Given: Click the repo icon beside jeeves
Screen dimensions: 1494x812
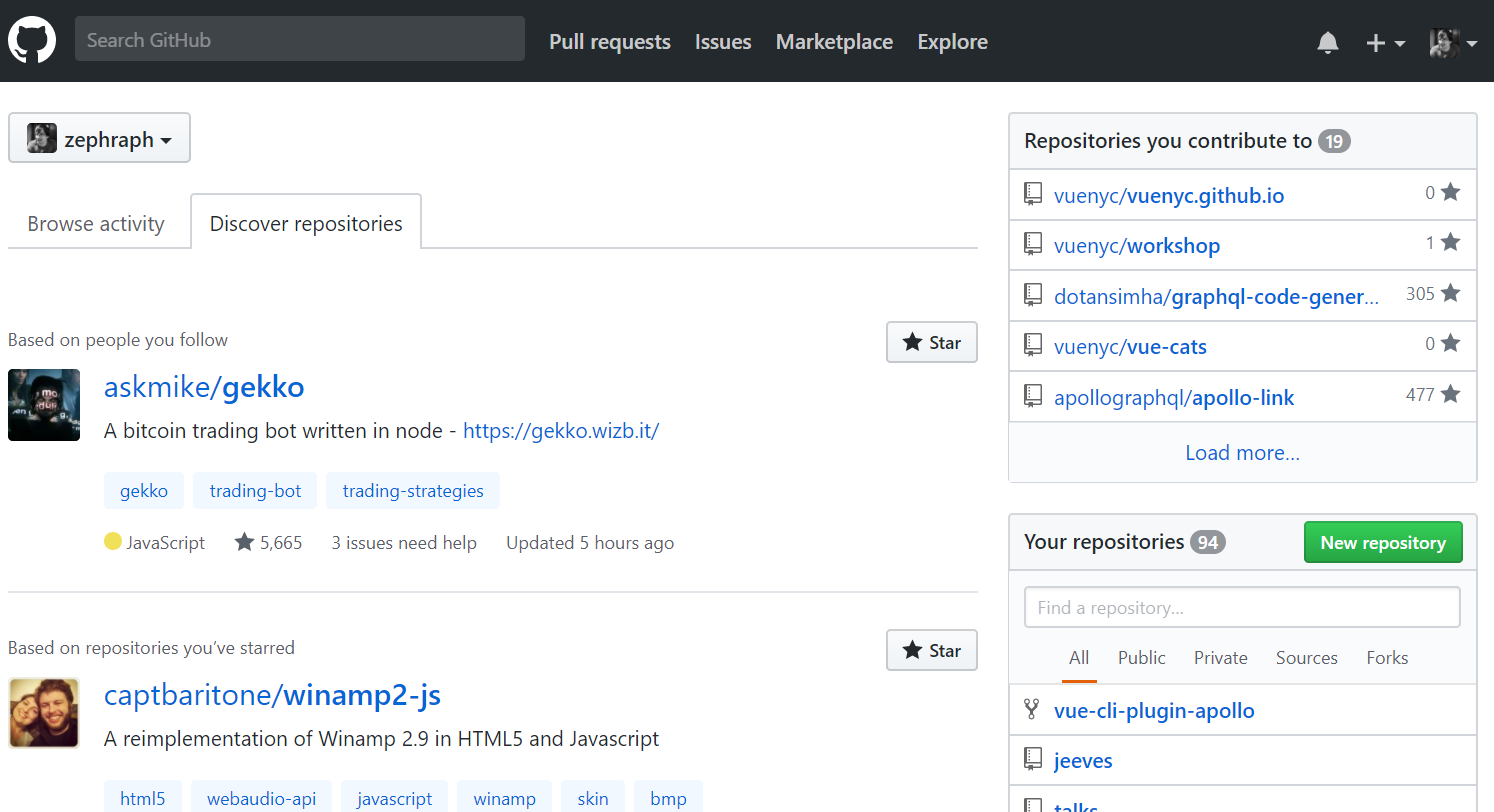Looking at the screenshot, I should [1033, 760].
